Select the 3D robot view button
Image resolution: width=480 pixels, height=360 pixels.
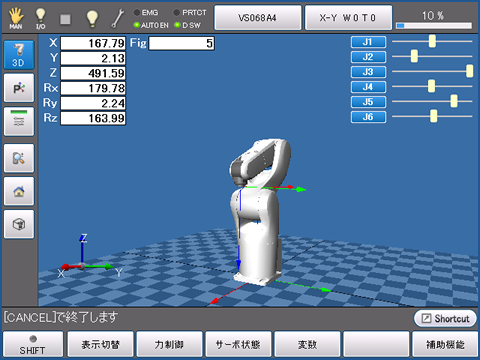pyautogui.click(x=19, y=55)
